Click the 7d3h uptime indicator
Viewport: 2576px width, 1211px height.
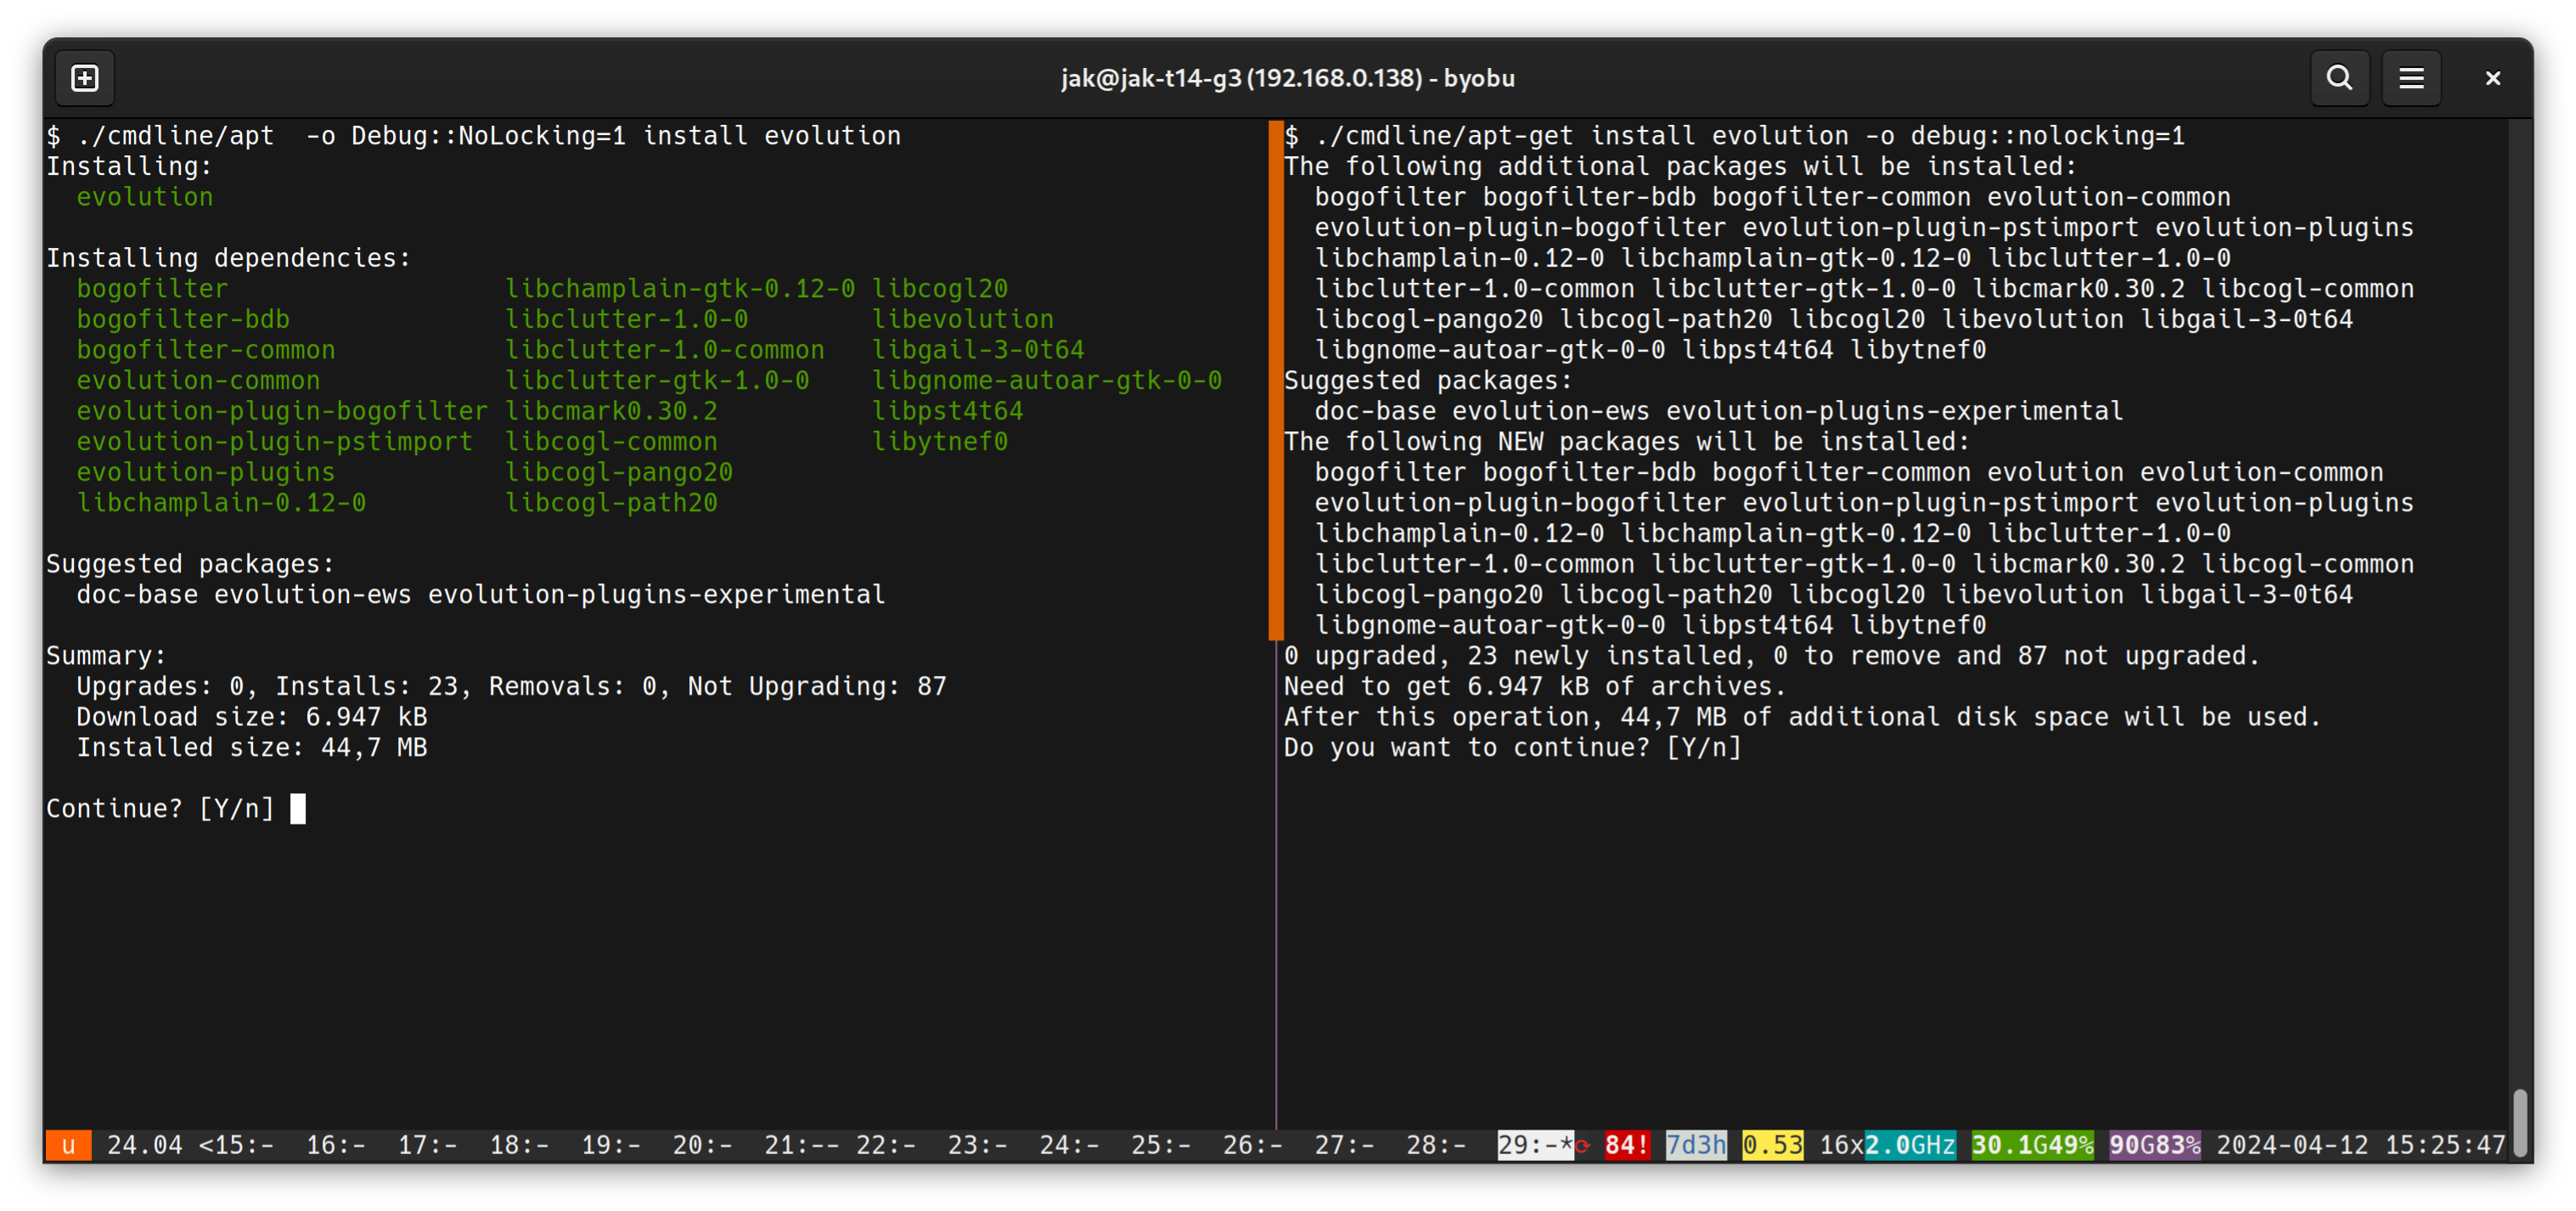click(1696, 1145)
